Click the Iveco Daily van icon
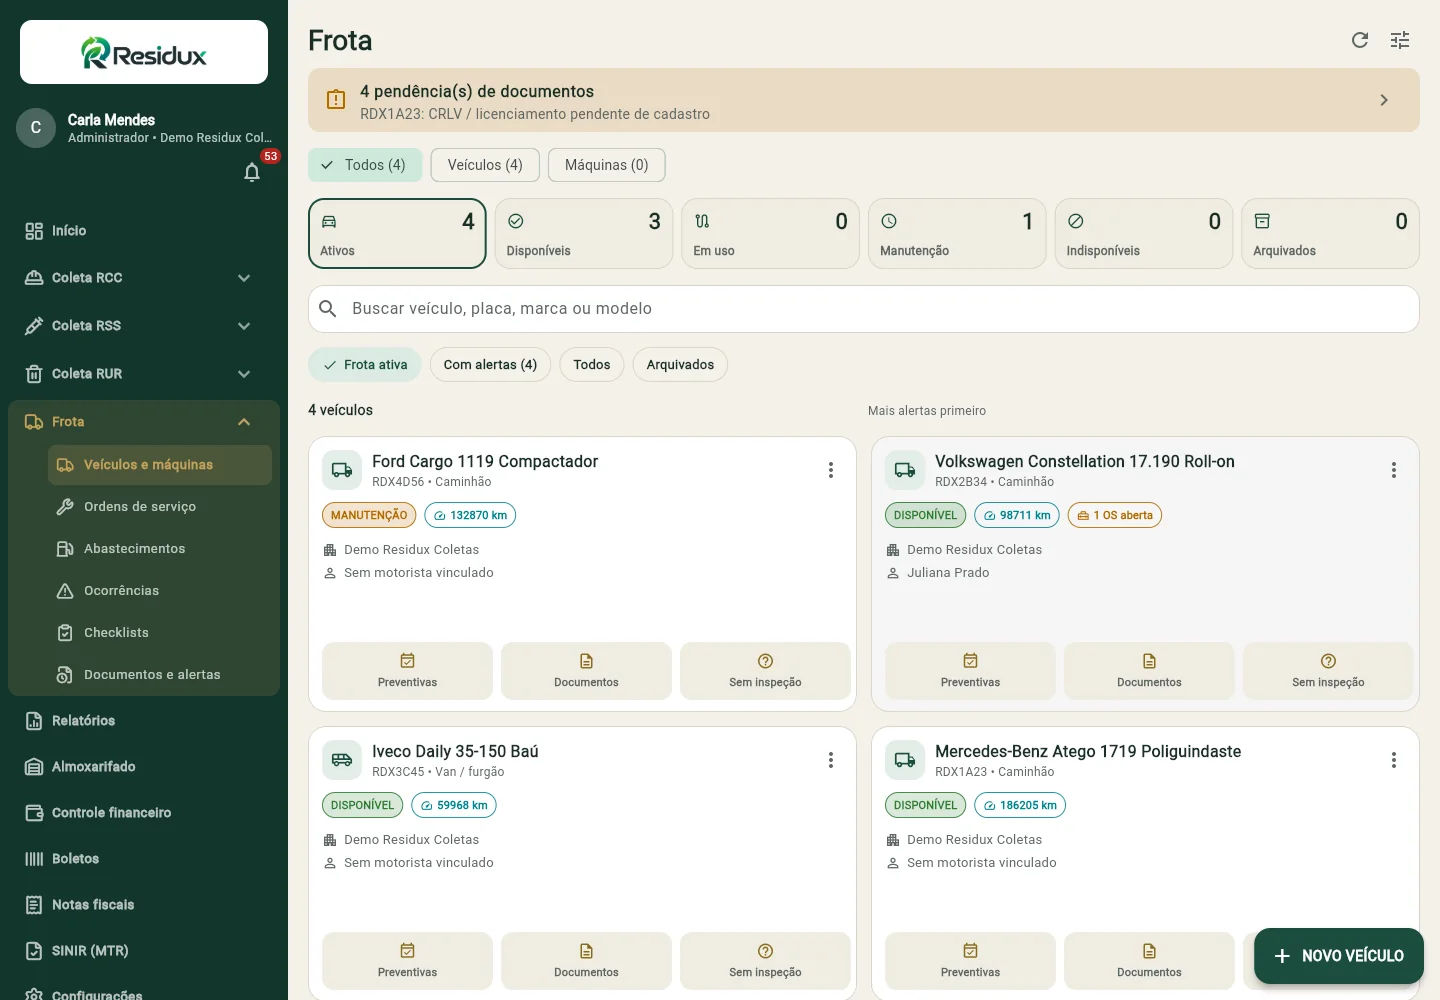 pyautogui.click(x=342, y=760)
